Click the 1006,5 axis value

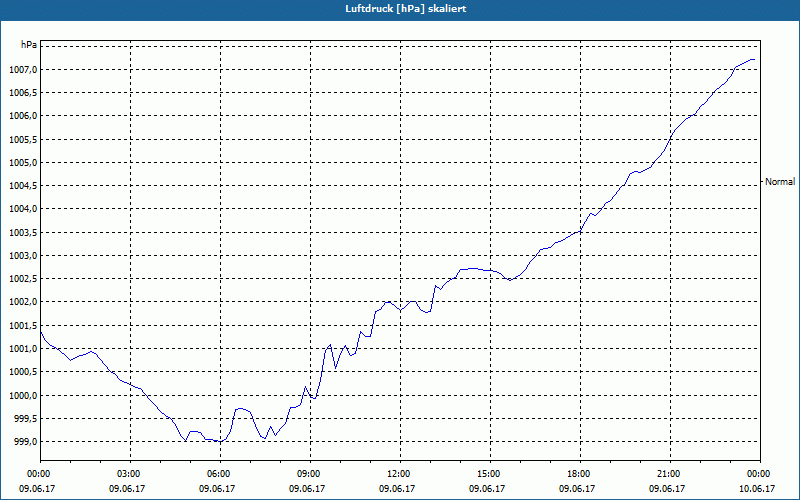(x=23, y=93)
